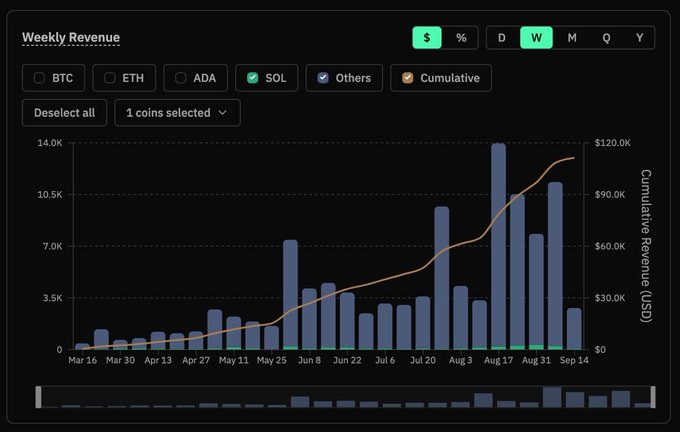The width and height of the screenshot is (680, 432).
Task: Click the '10.5K' left axis value
Action: pyautogui.click(x=50, y=195)
